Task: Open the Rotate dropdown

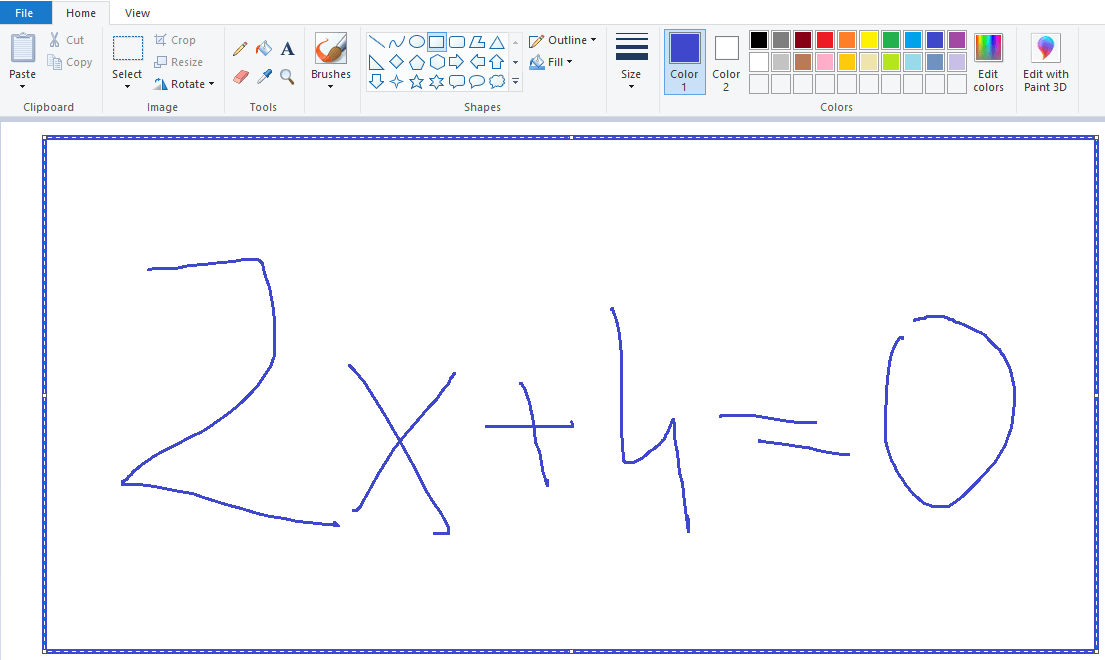Action: 185,84
